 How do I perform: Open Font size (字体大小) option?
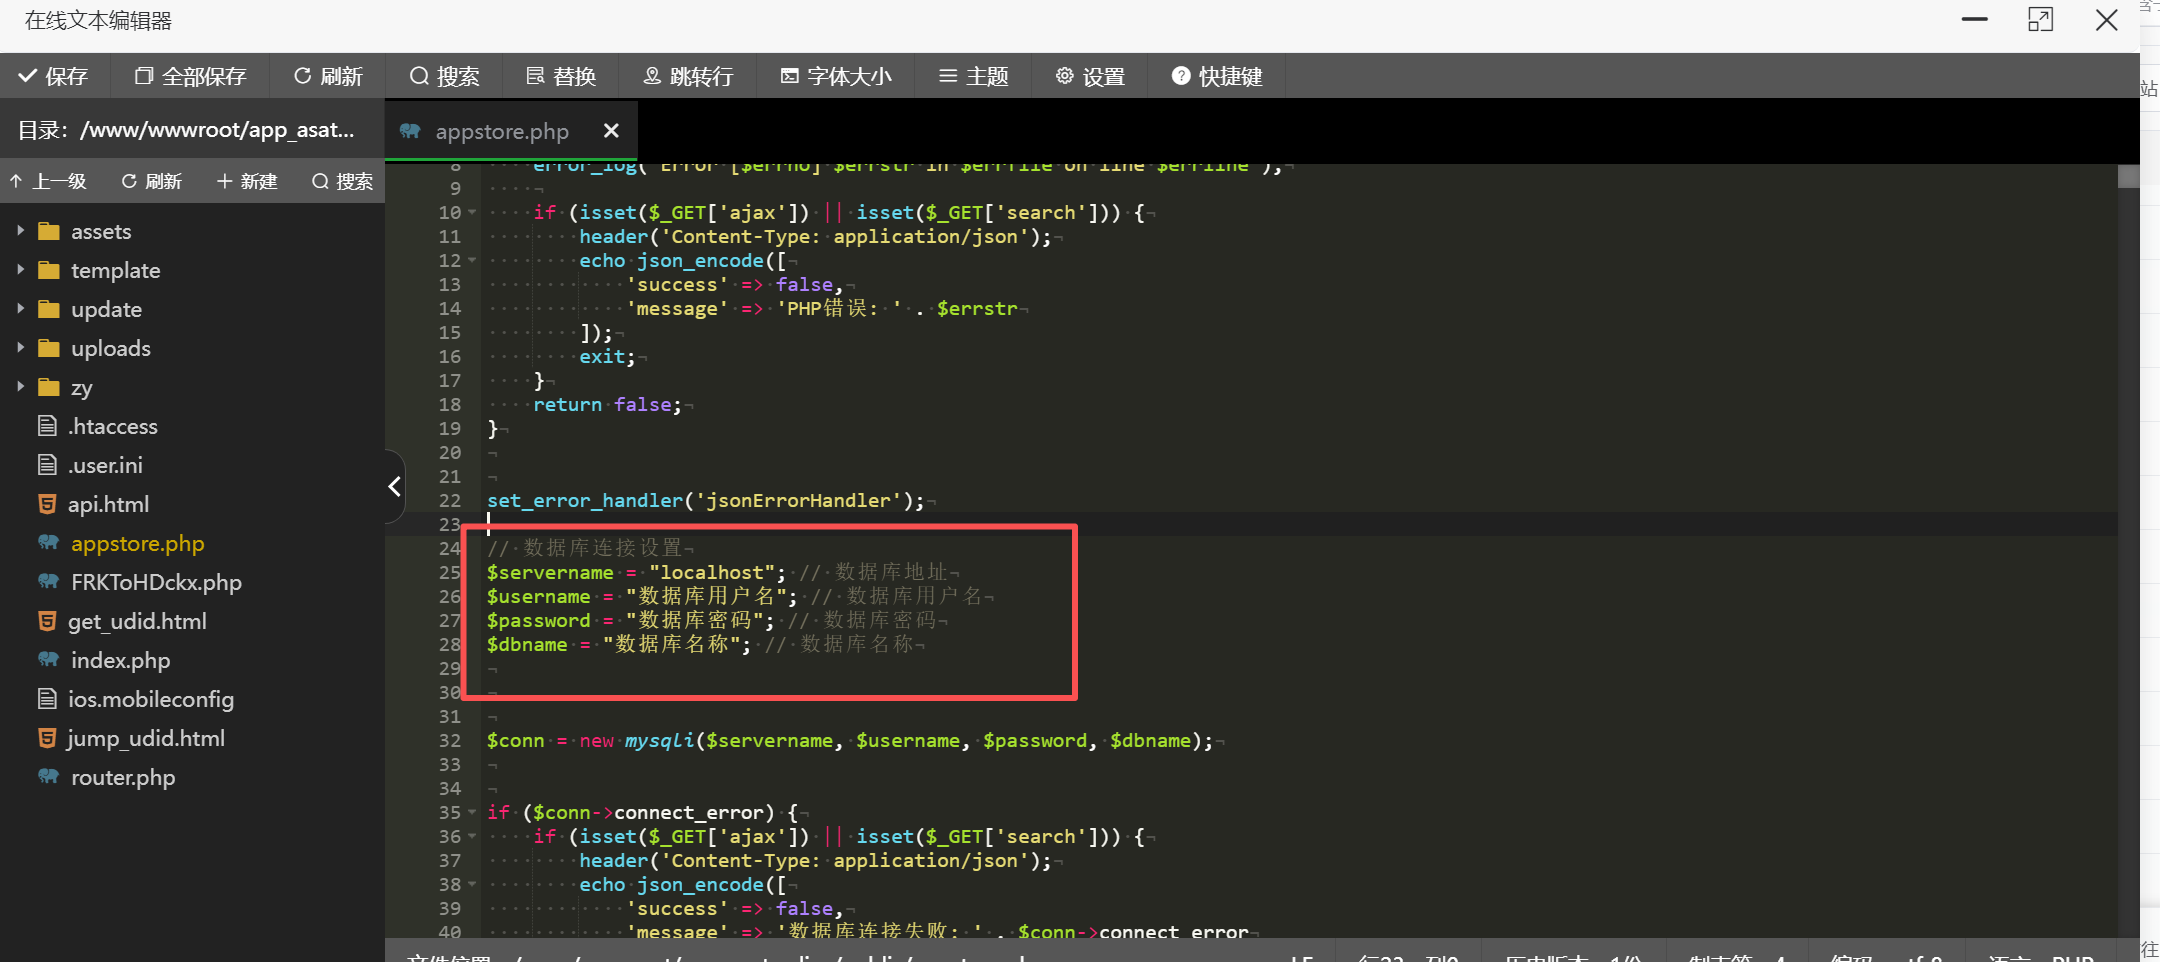[836, 76]
